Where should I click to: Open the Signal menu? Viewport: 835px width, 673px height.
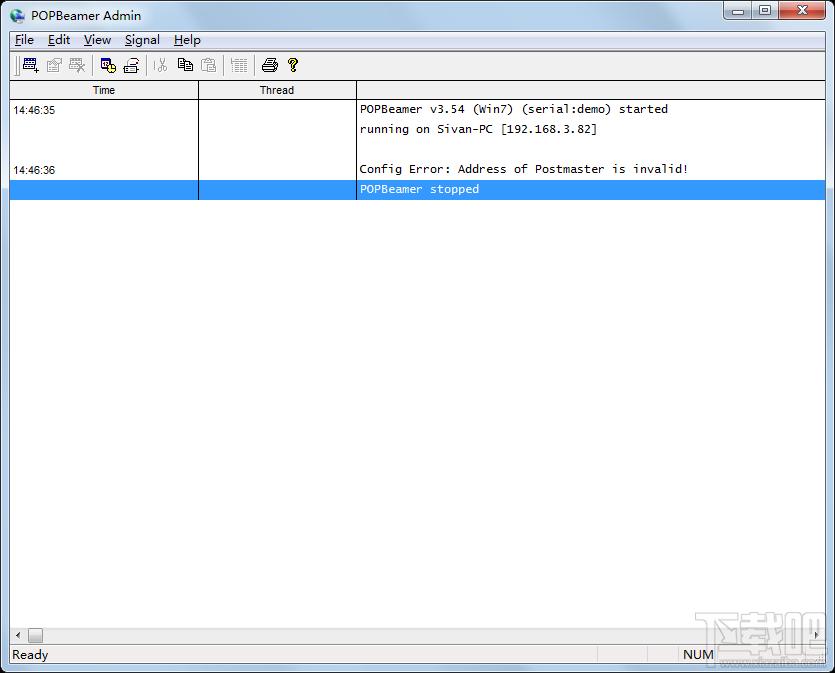pyautogui.click(x=142, y=40)
